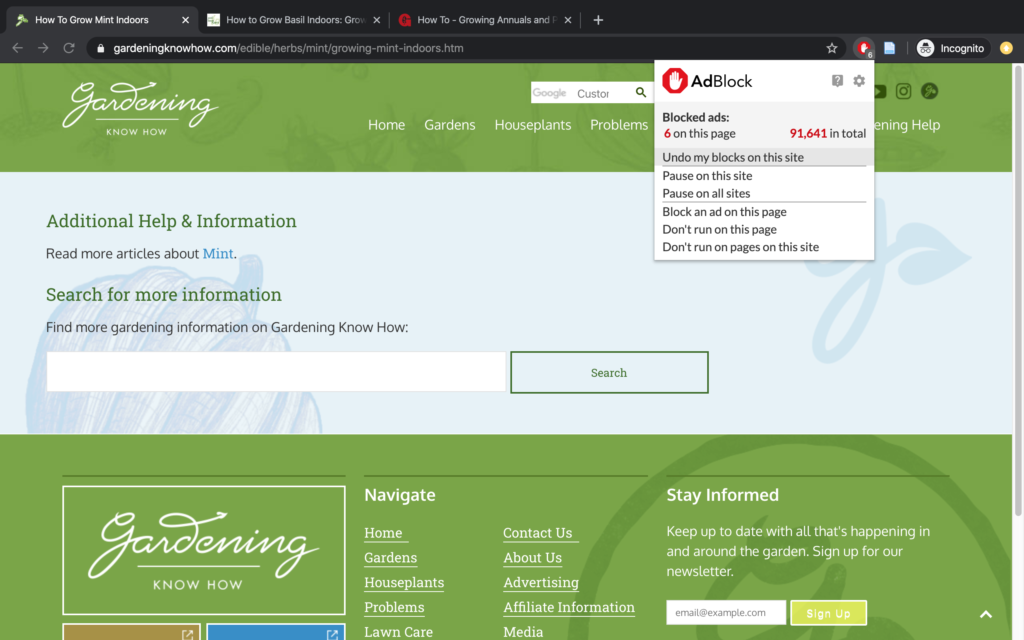Open the Houseplants nav menu item

coord(532,125)
